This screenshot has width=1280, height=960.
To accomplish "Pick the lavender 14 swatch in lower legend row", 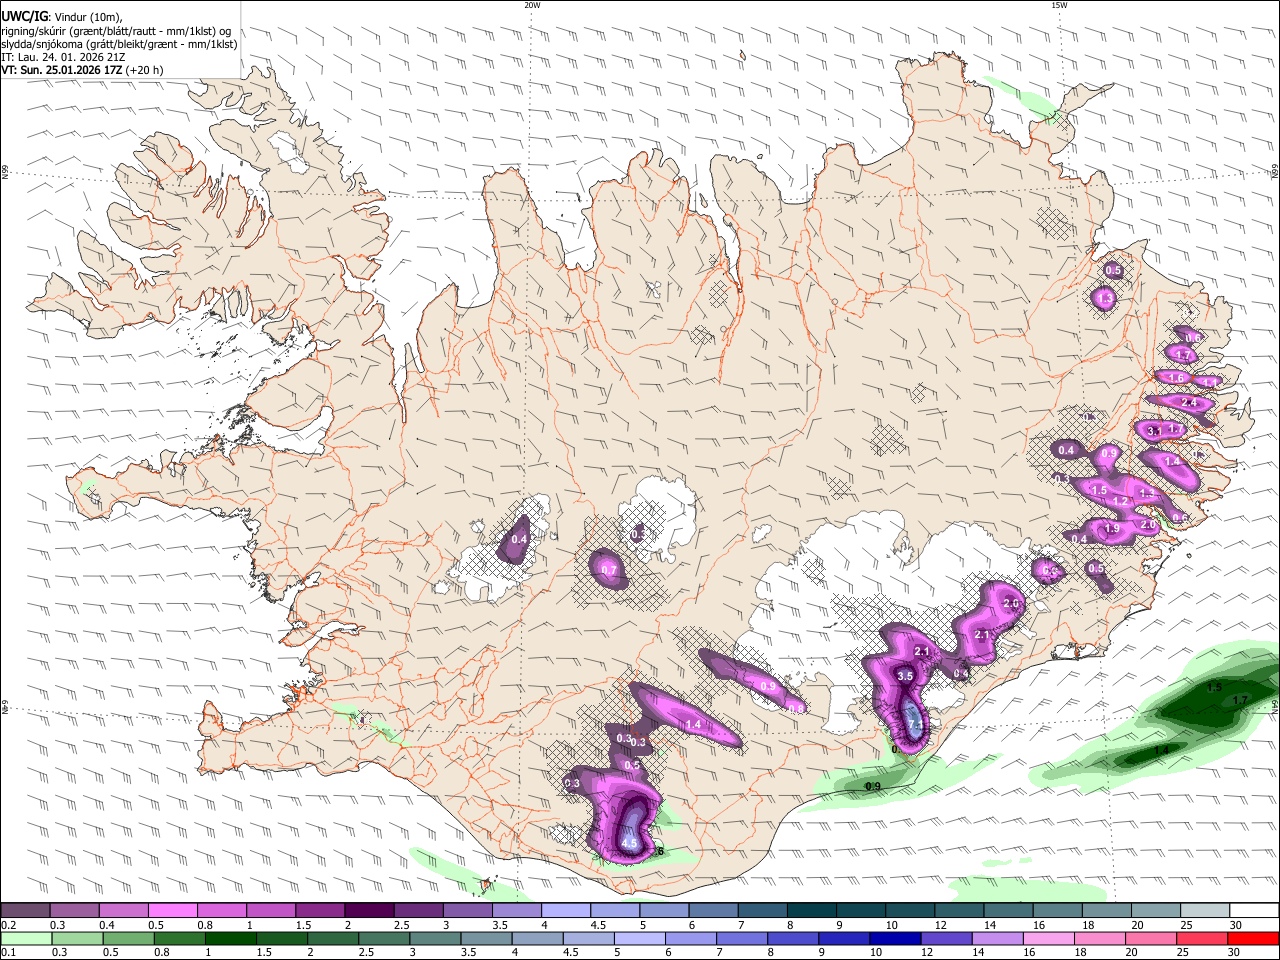I will (996, 938).
